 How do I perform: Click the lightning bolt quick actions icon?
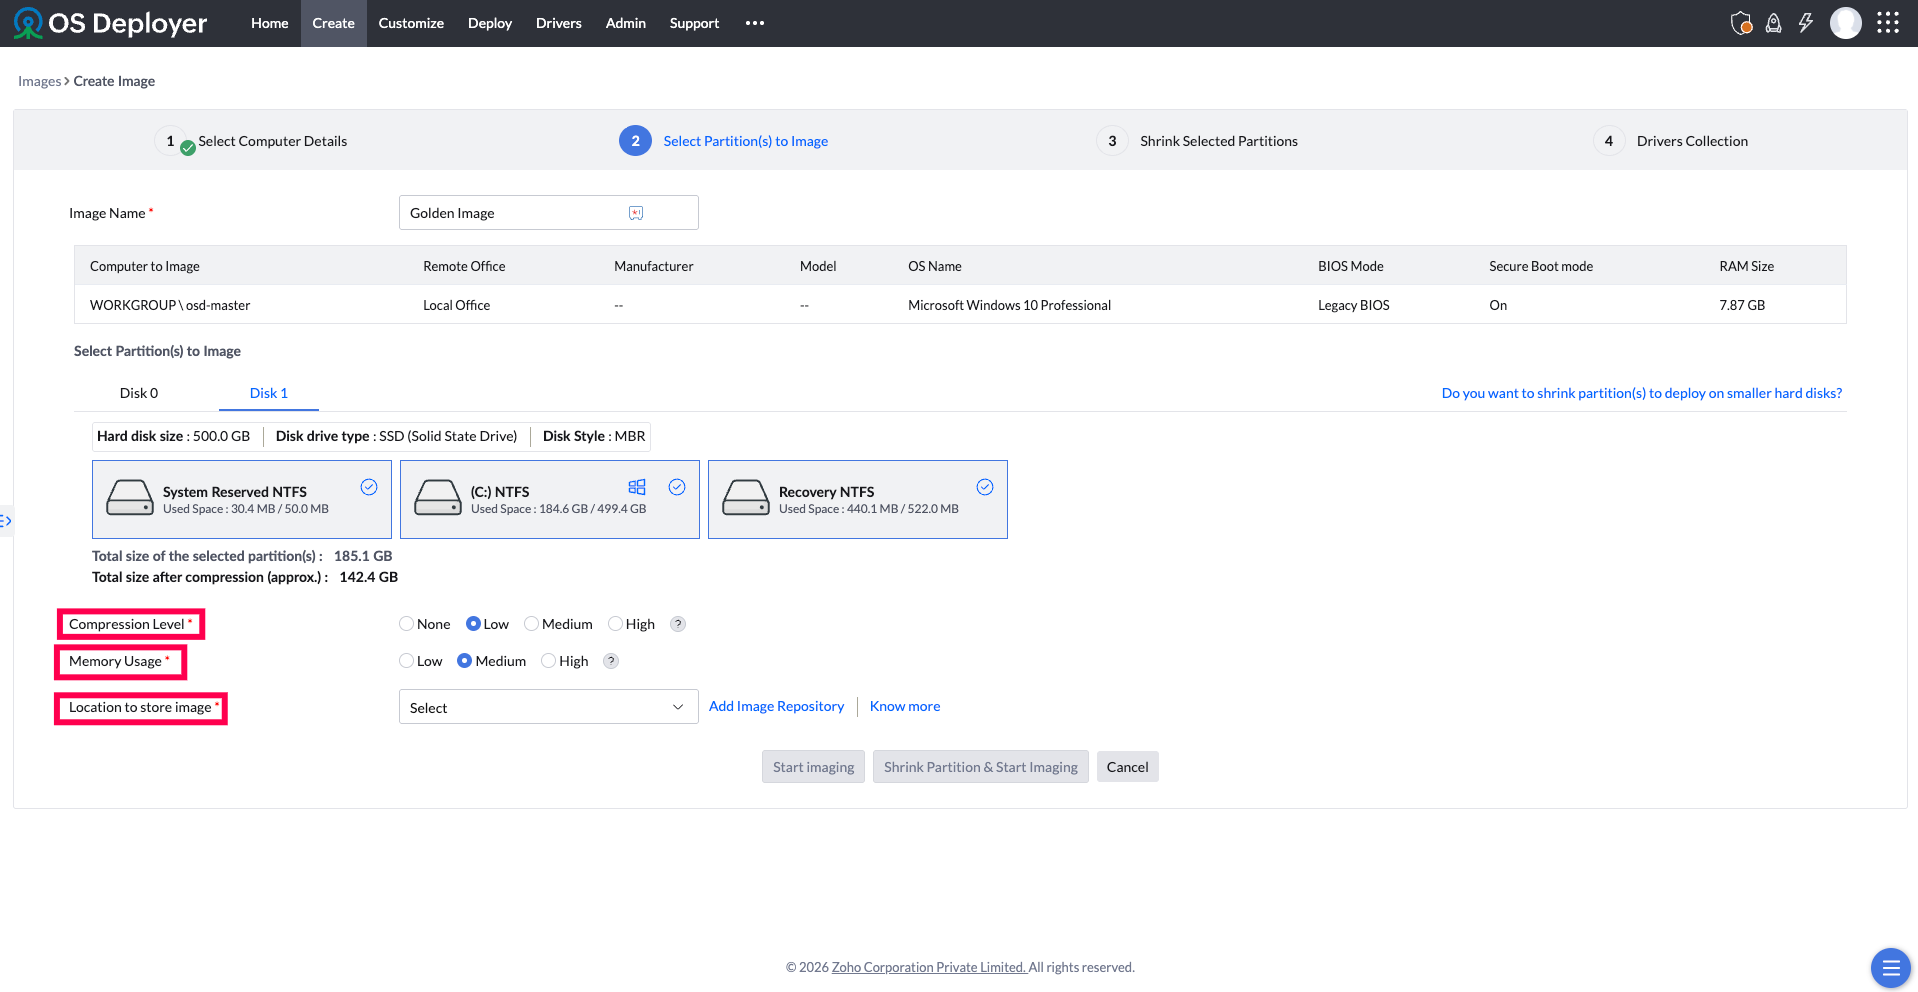(1805, 23)
